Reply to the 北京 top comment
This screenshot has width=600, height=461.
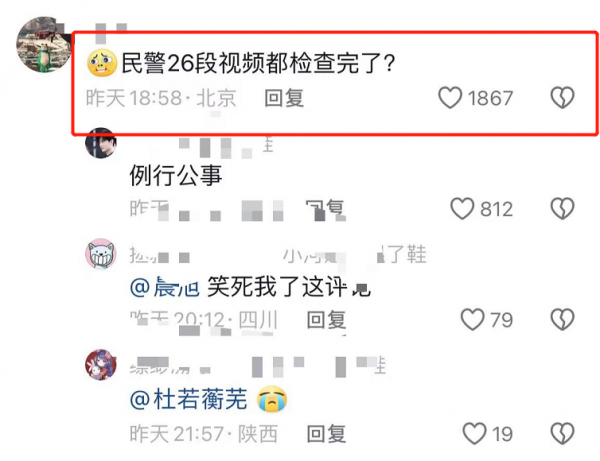[x=284, y=98]
